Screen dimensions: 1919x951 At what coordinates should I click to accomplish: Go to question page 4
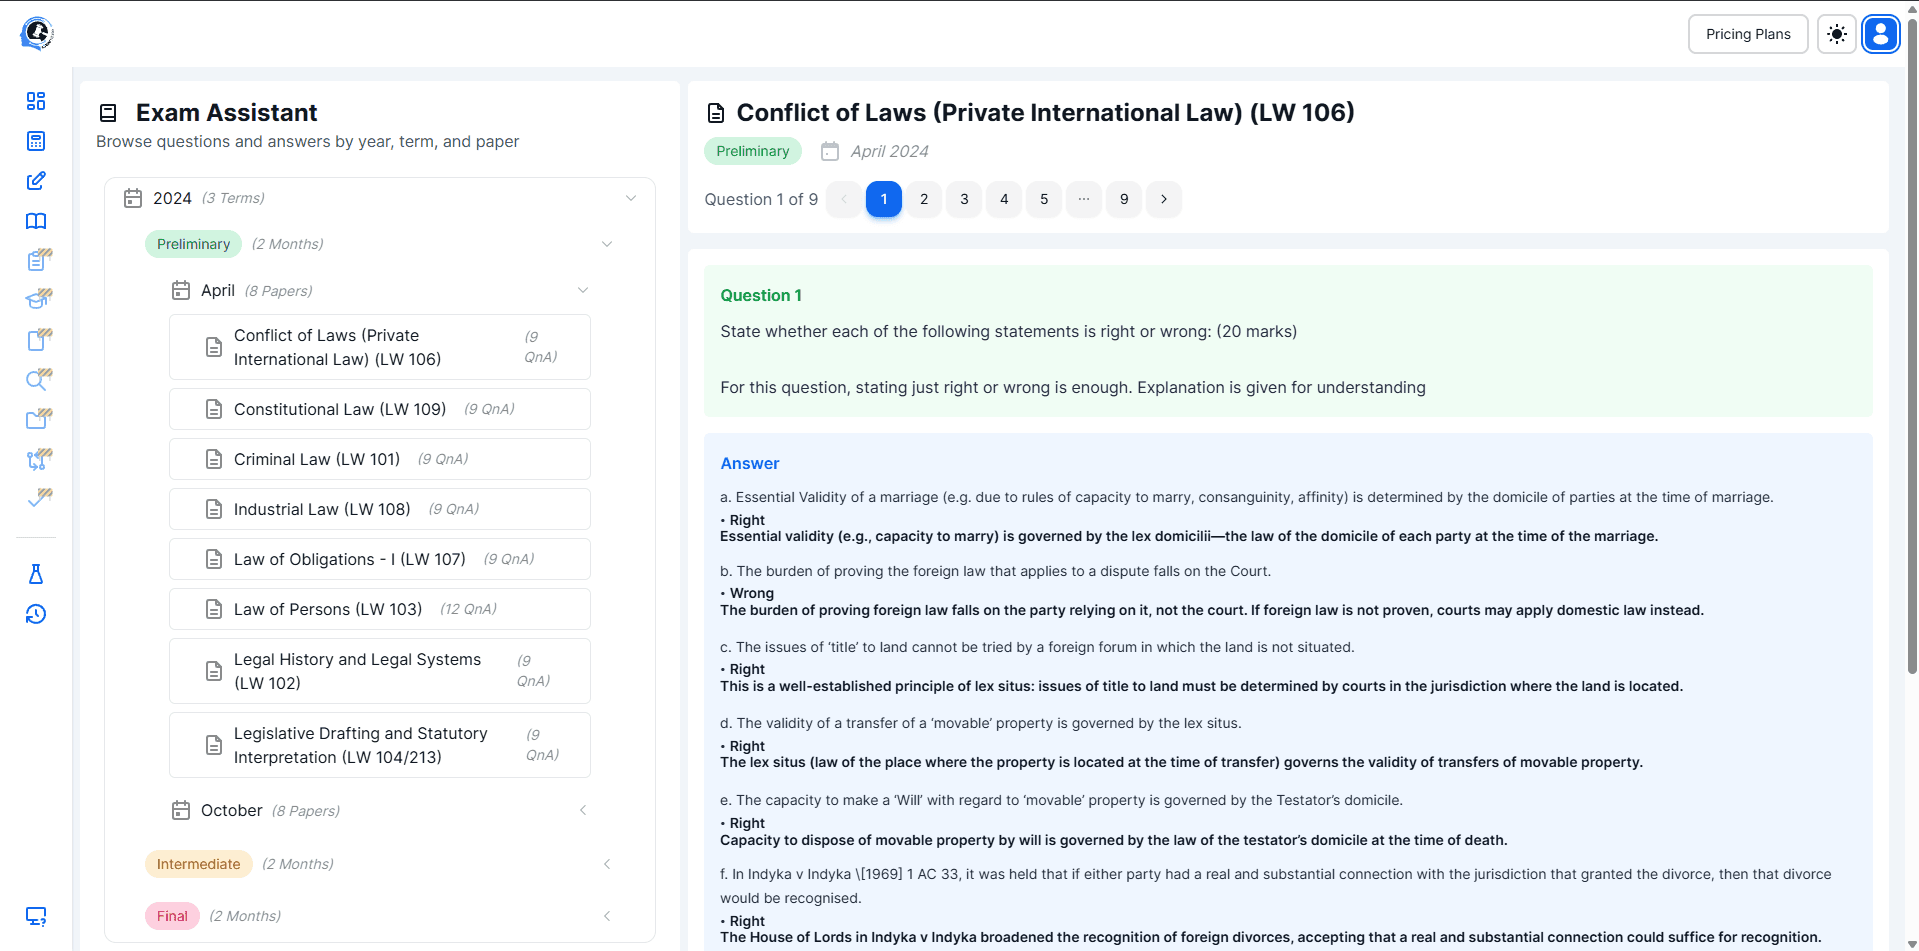pyautogui.click(x=1004, y=199)
